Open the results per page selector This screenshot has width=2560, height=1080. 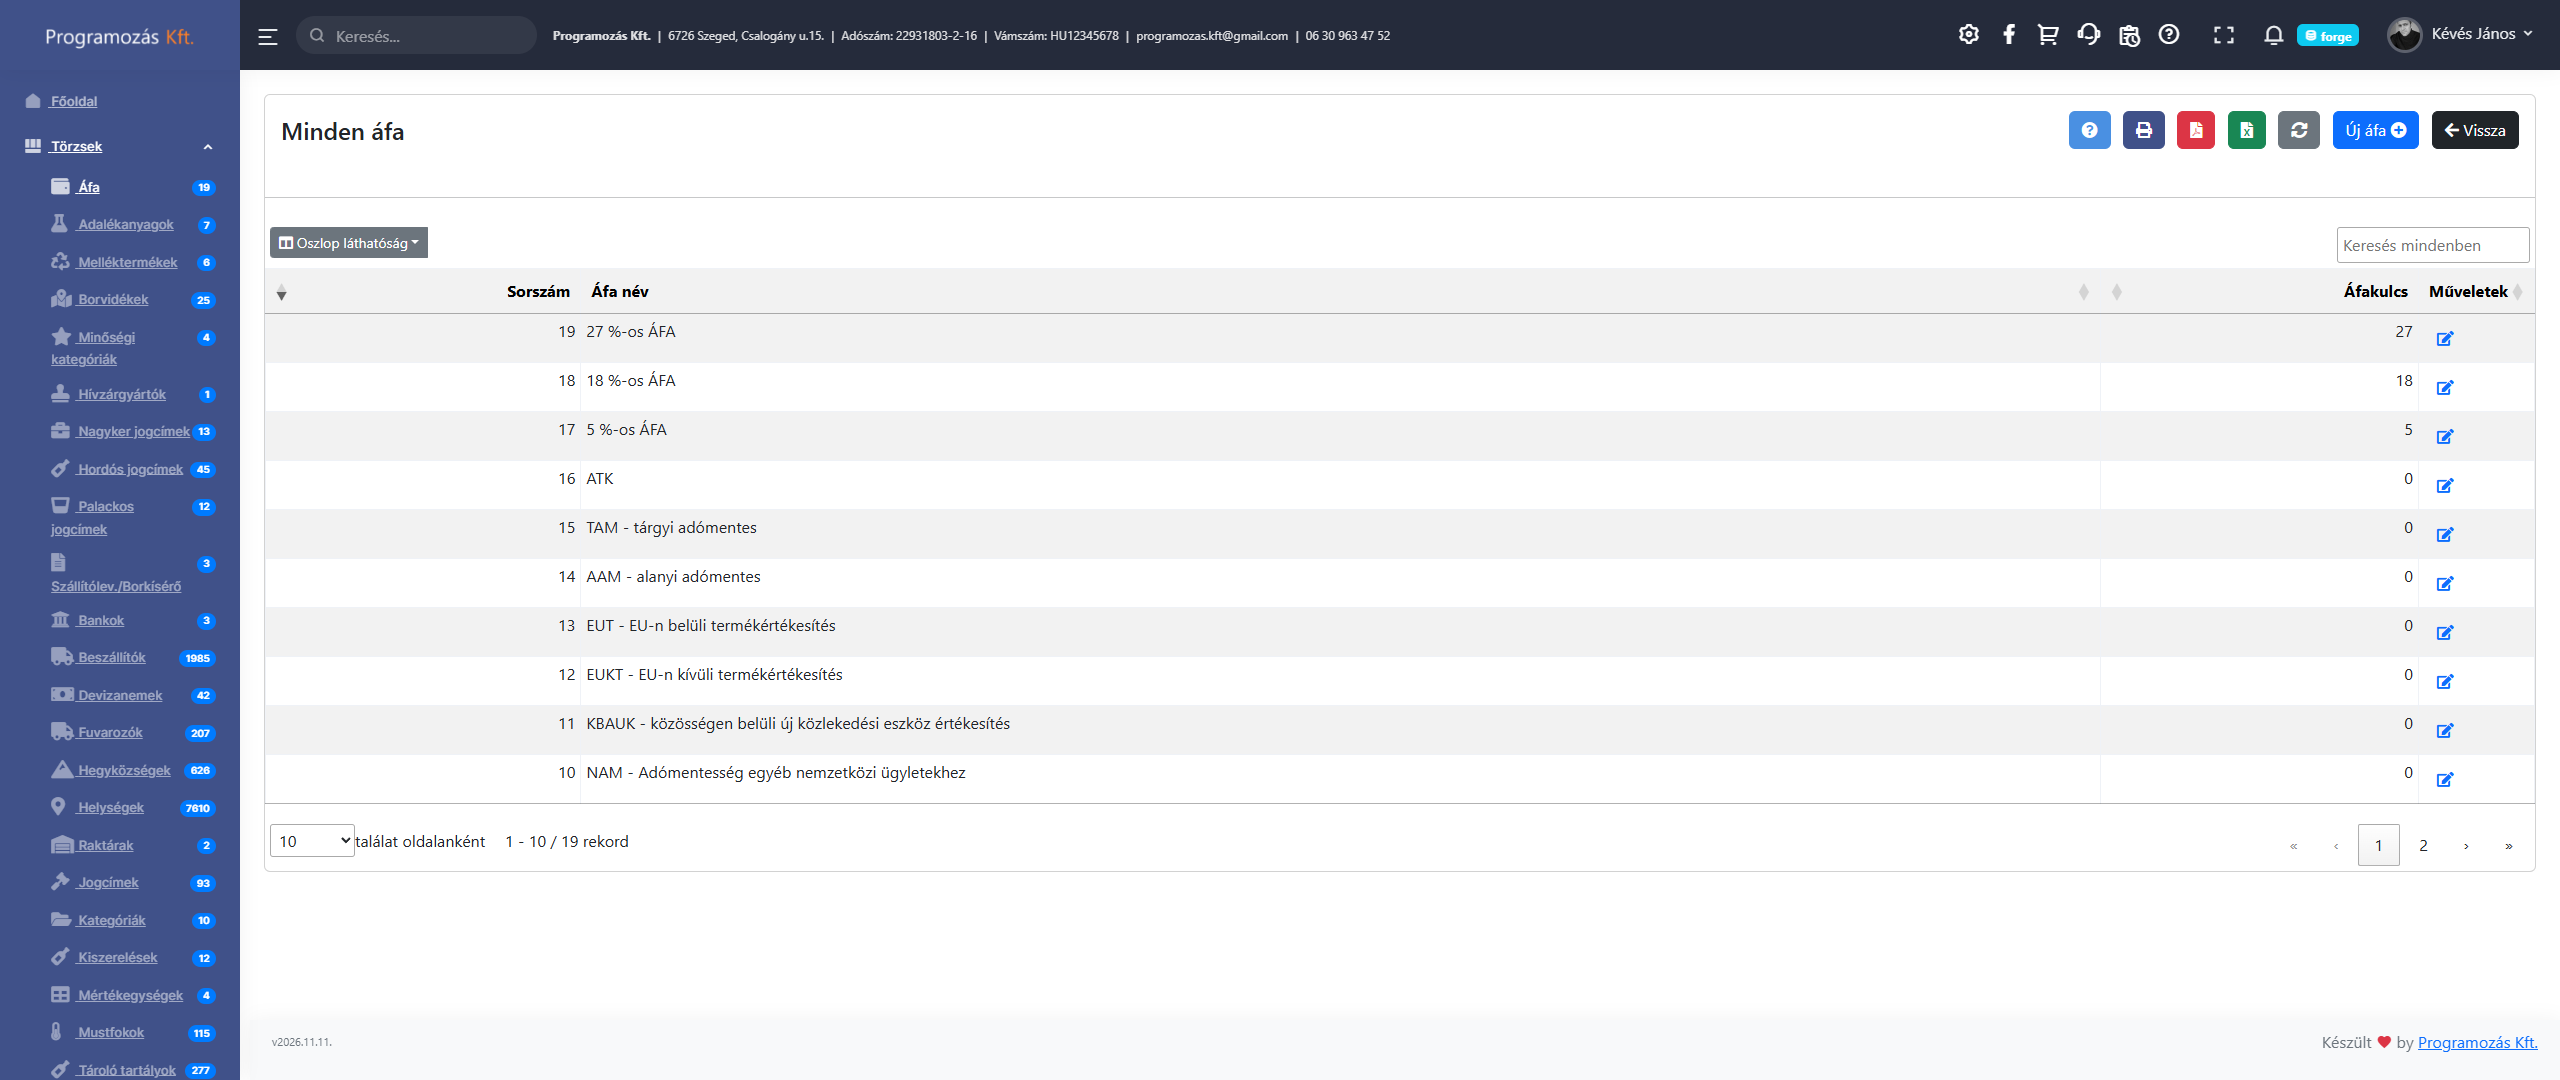[x=311, y=841]
